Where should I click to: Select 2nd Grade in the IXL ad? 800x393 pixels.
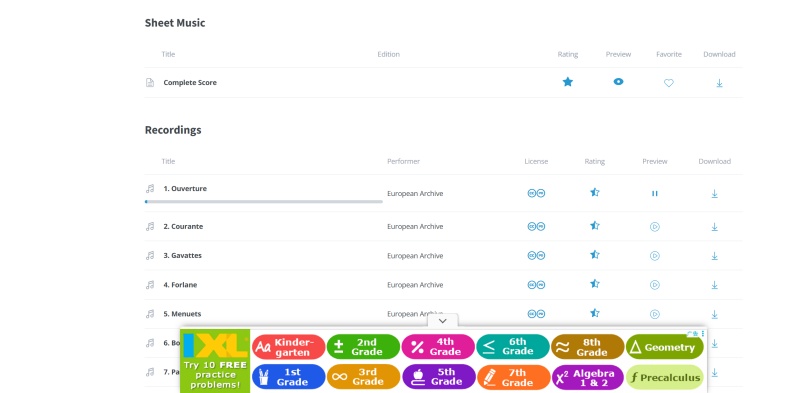[x=363, y=347]
